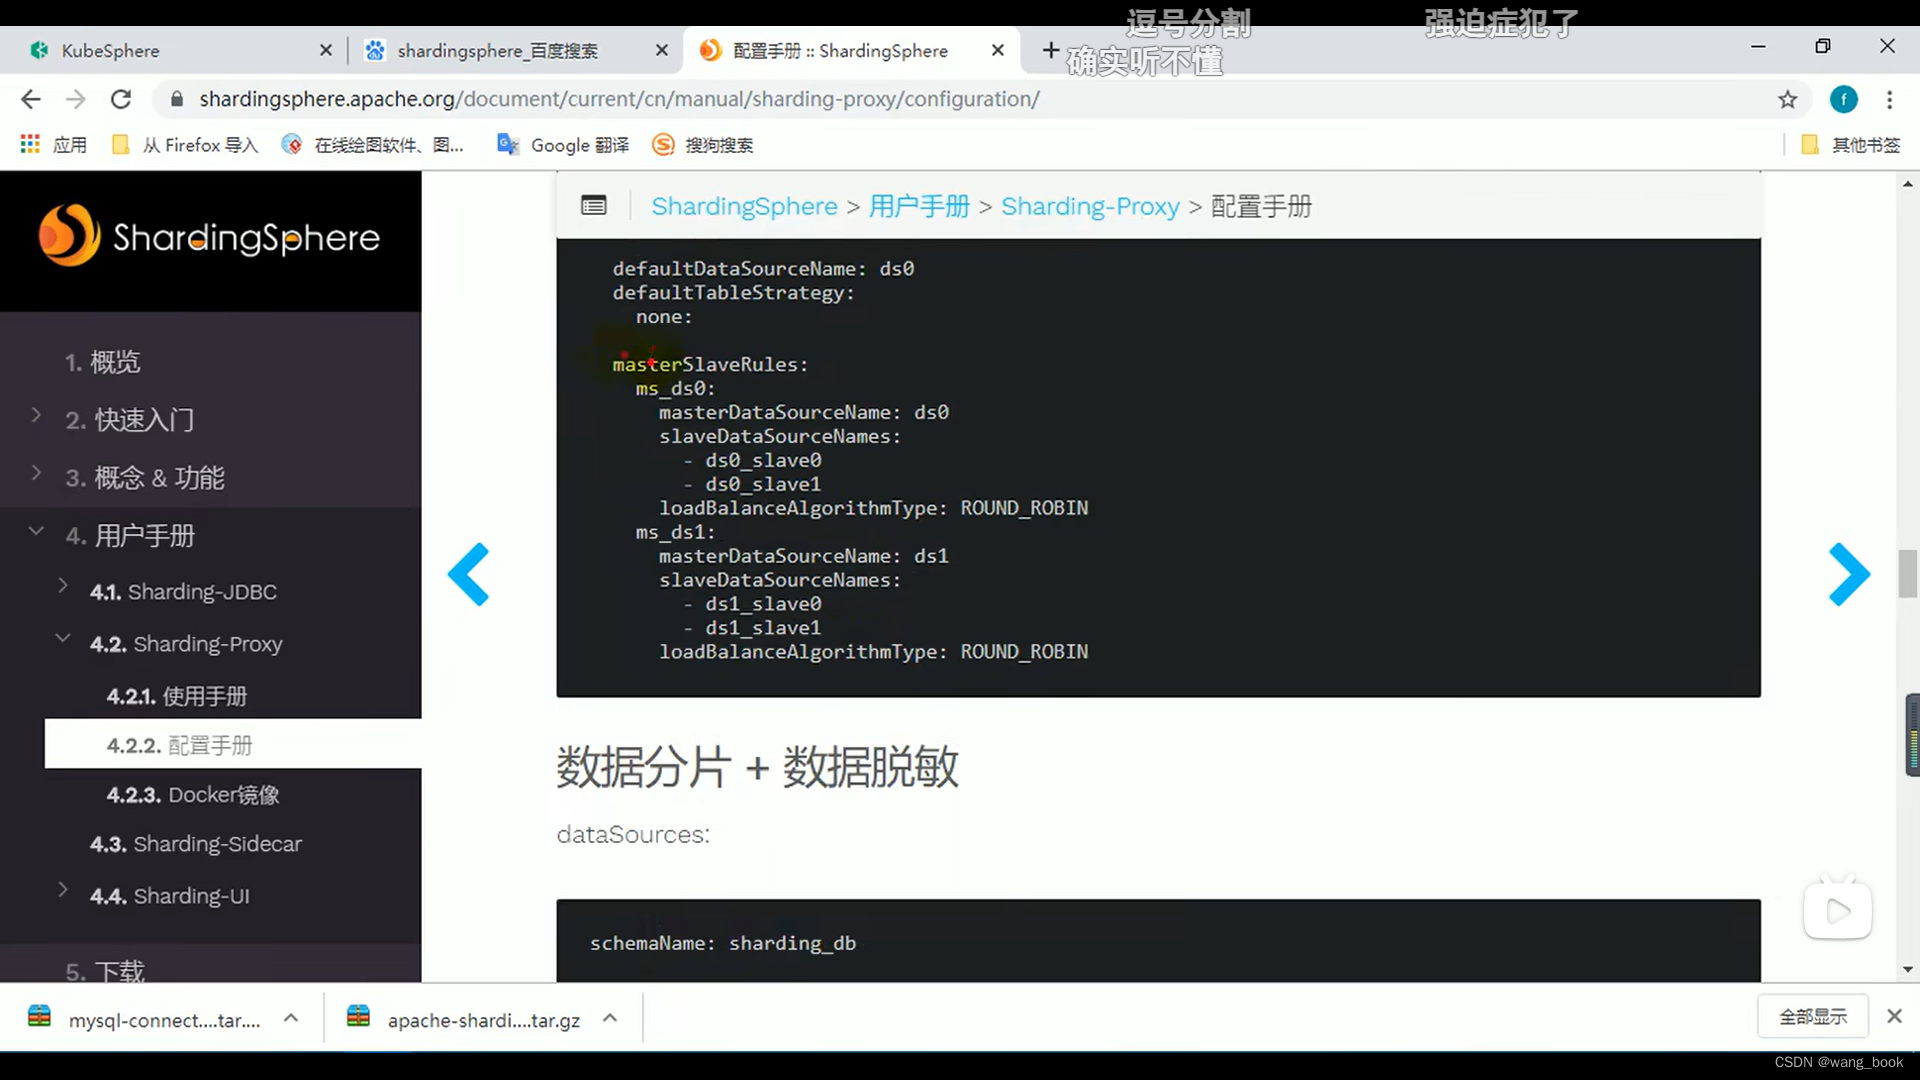The image size is (1920, 1080).
Task: Click the '数据分片 + 数据脱敏' heading
Action: pos(757,767)
